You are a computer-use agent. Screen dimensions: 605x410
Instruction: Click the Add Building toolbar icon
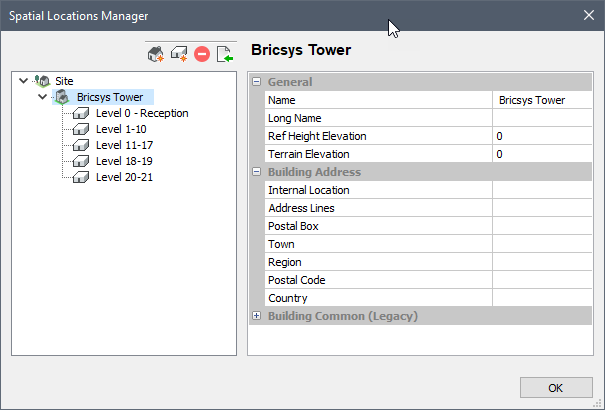[156, 54]
